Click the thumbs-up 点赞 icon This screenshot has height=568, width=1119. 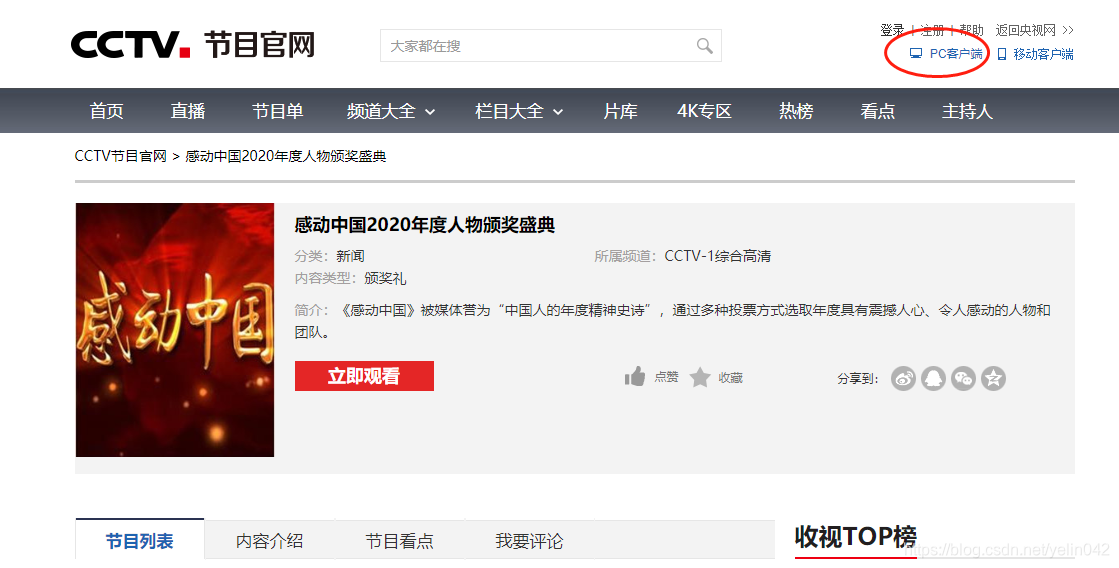pos(634,376)
